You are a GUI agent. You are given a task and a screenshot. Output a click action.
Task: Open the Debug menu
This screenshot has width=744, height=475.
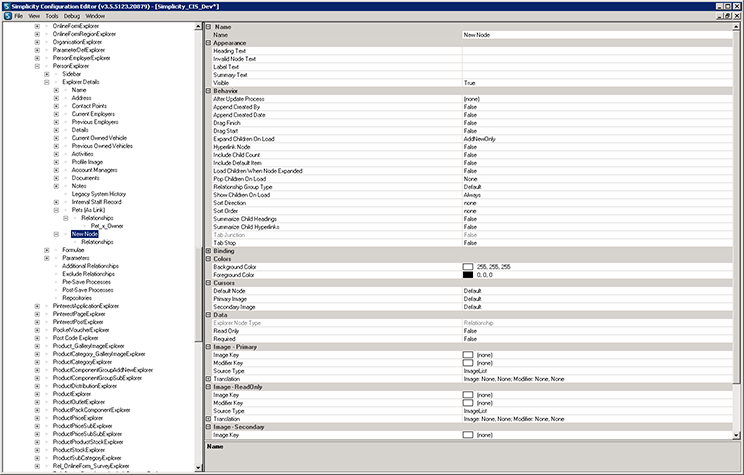click(x=72, y=16)
